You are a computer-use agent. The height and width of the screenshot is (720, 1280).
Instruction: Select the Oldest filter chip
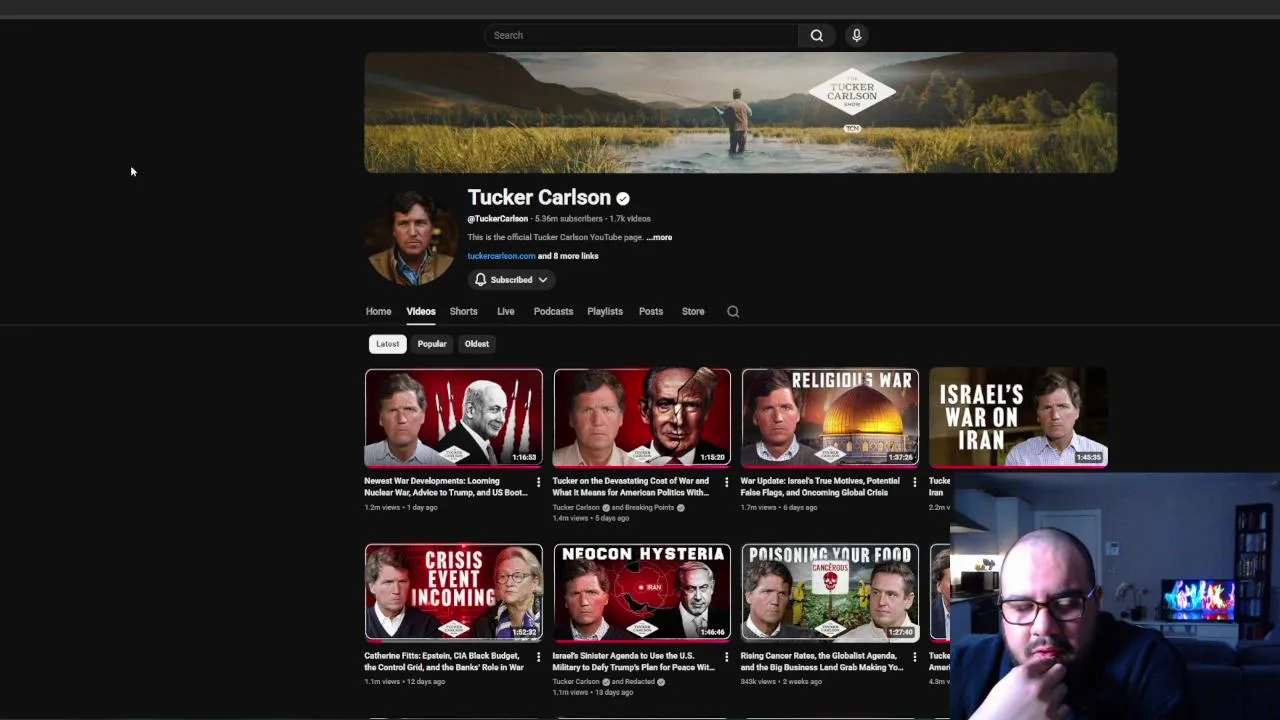[x=477, y=344]
